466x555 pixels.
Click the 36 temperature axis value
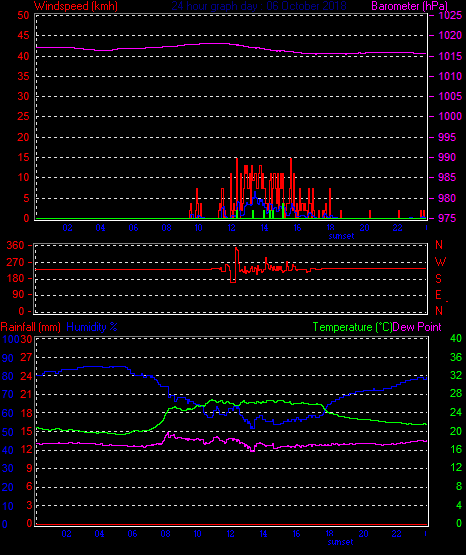456,357
